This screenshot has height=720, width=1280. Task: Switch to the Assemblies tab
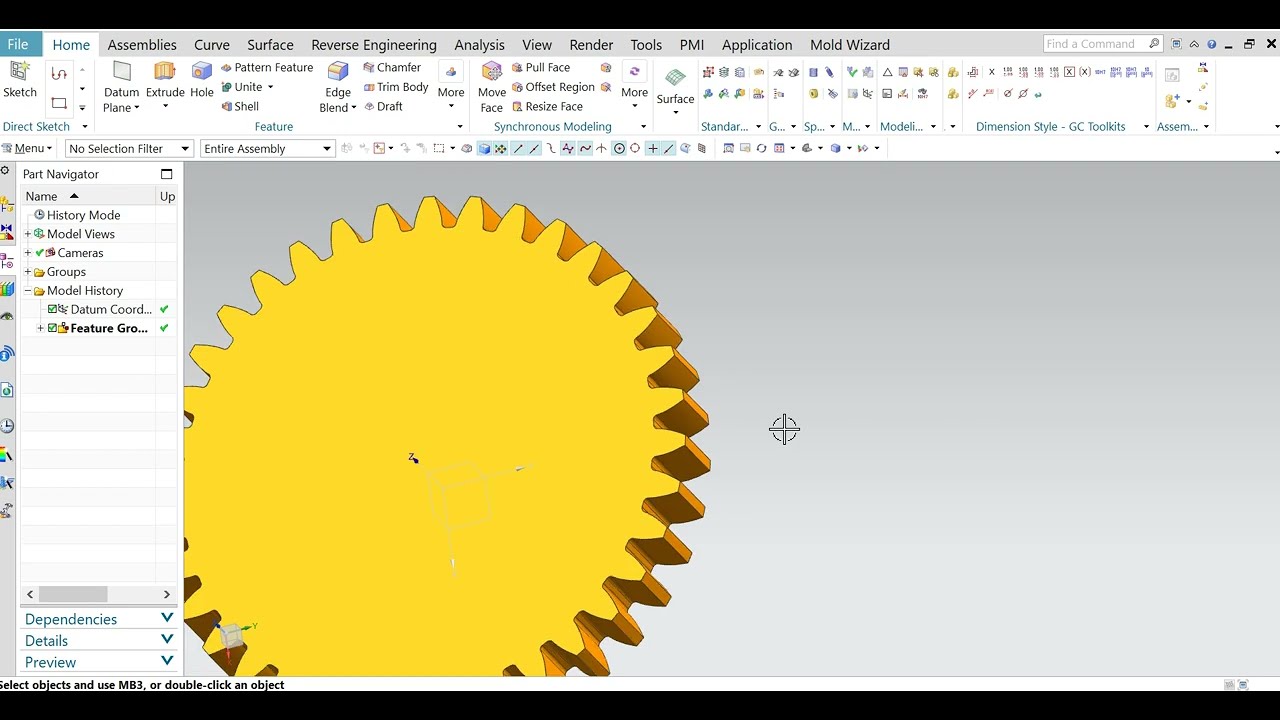coord(142,45)
